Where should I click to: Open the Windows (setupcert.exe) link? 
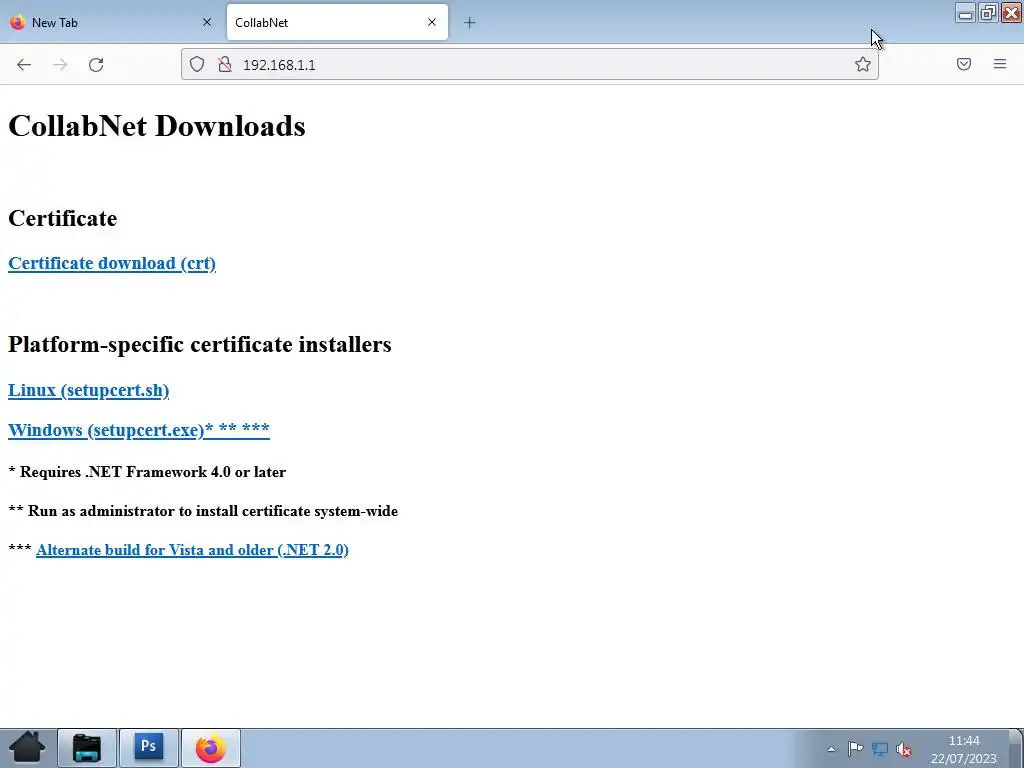click(x=138, y=430)
